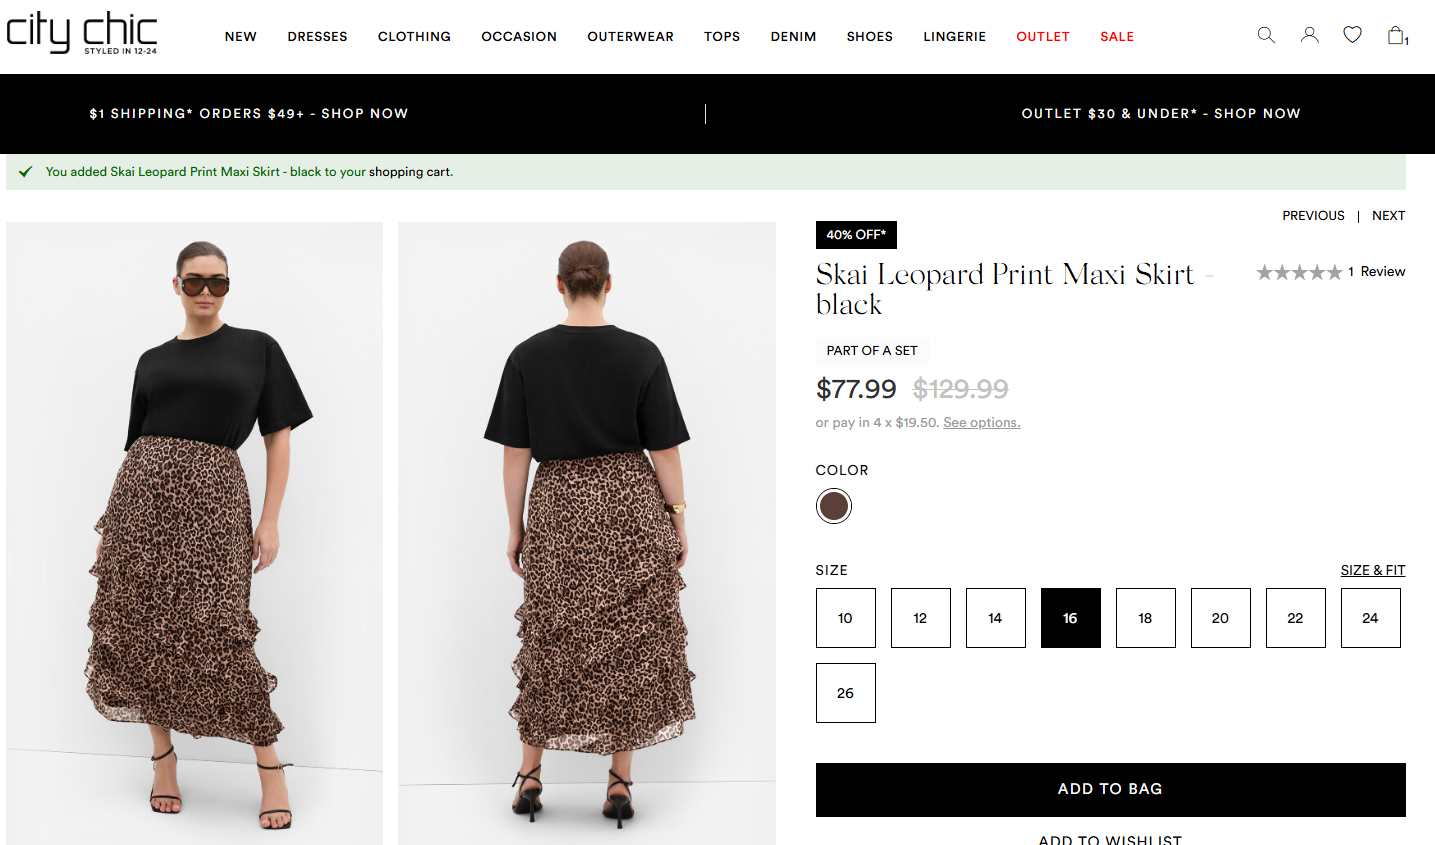
Task: Click the account profile icon
Action: [1309, 35]
